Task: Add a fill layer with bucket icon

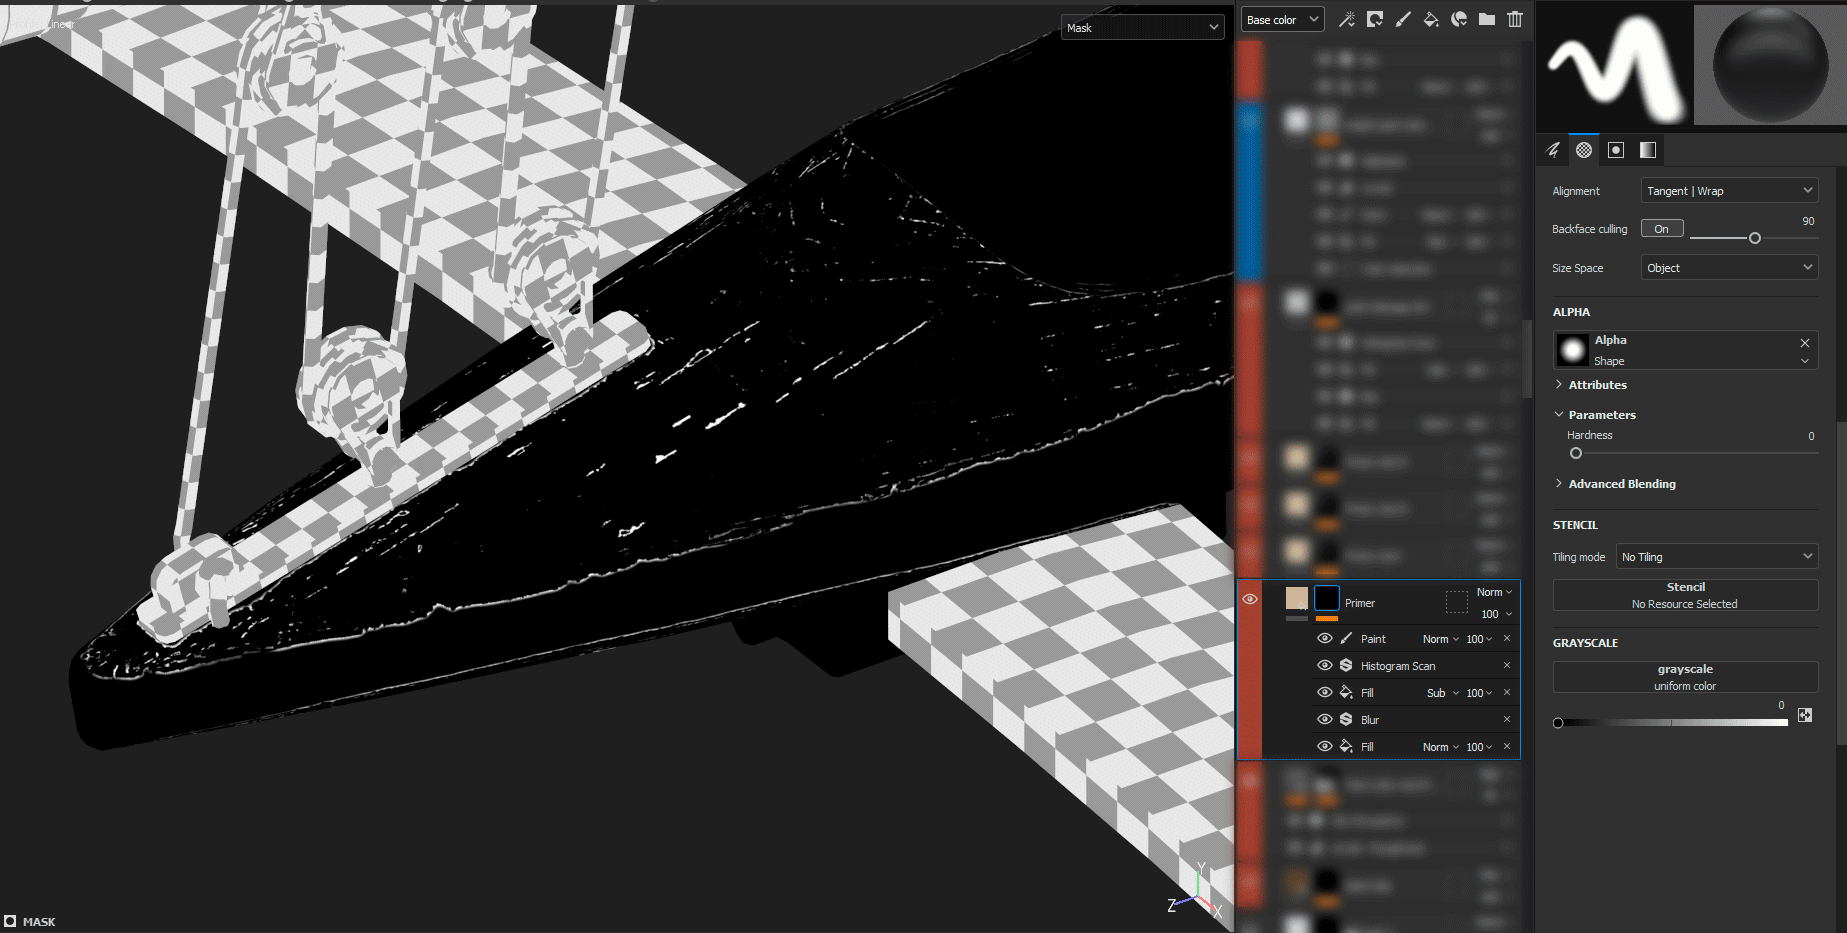Action: click(x=1431, y=19)
